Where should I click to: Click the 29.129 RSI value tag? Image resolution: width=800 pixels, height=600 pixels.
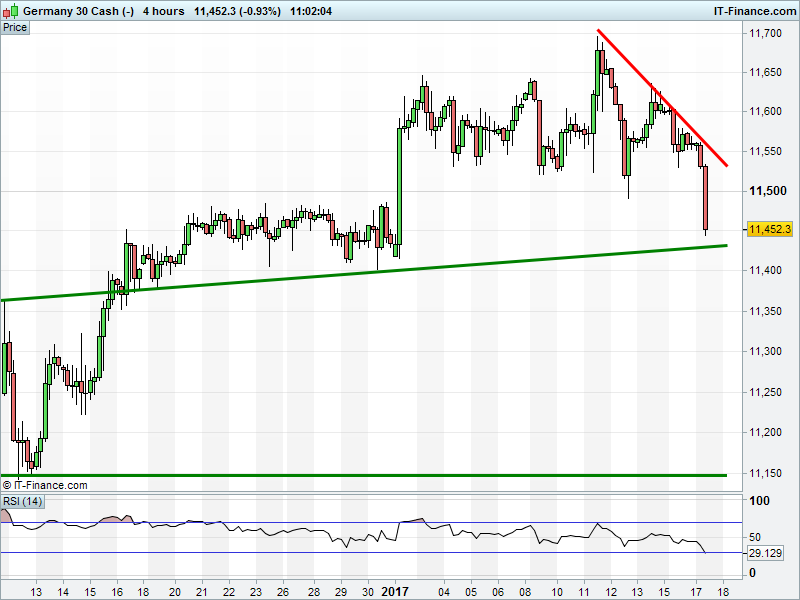coord(765,553)
